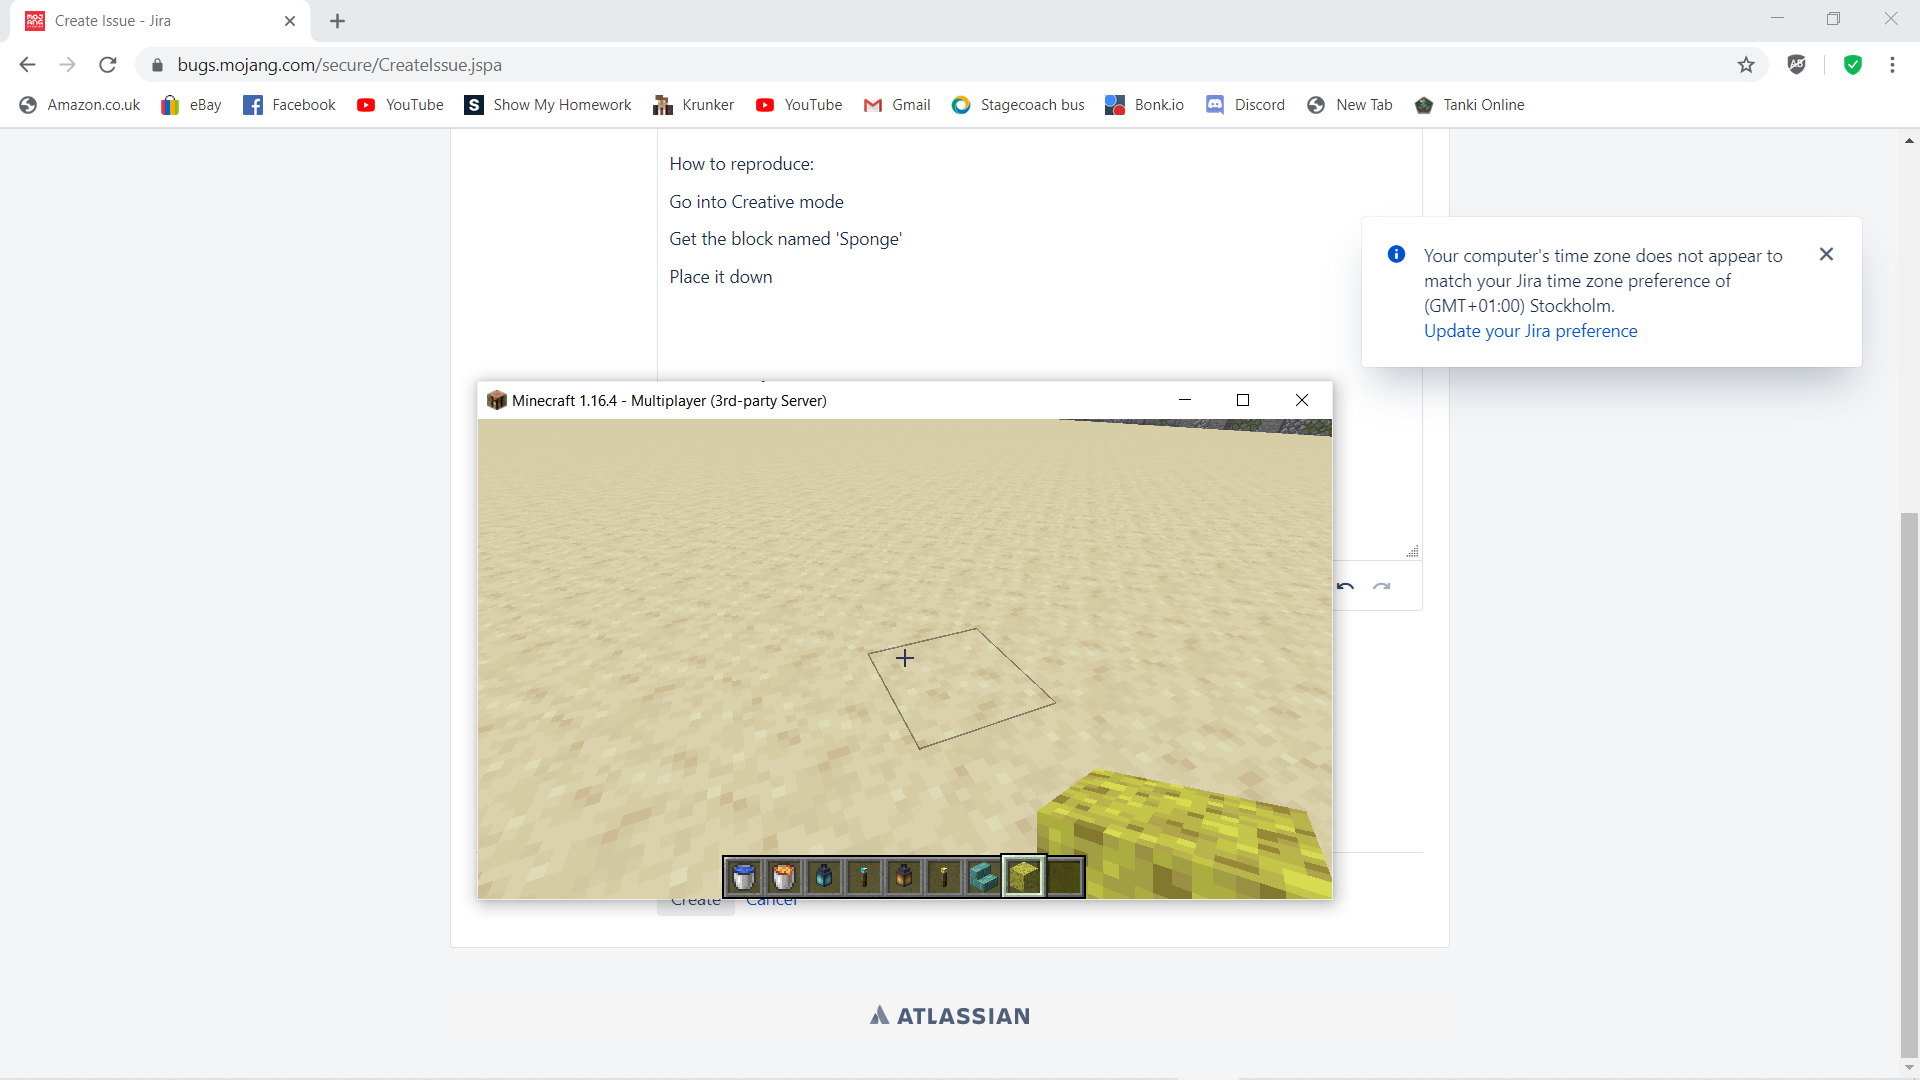Viewport: 1920px width, 1080px height.
Task: Open a new browser tab
Action: pos(337,21)
